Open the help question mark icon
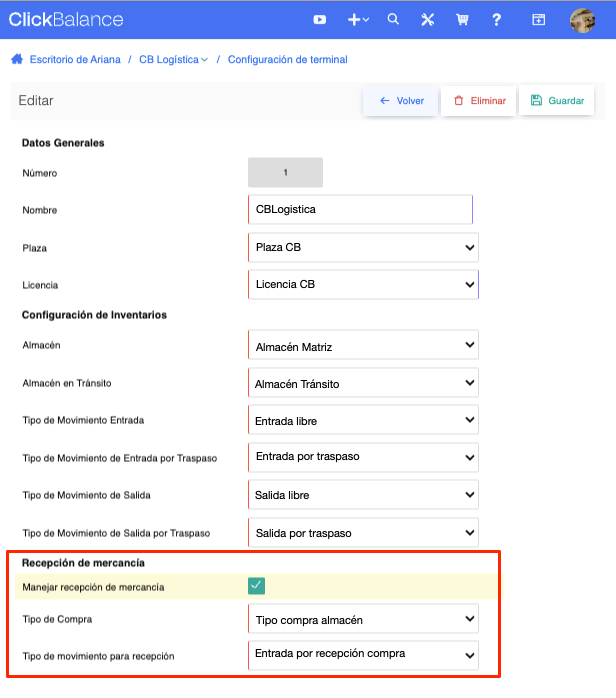Screen dimensions: 616x698 497,20
